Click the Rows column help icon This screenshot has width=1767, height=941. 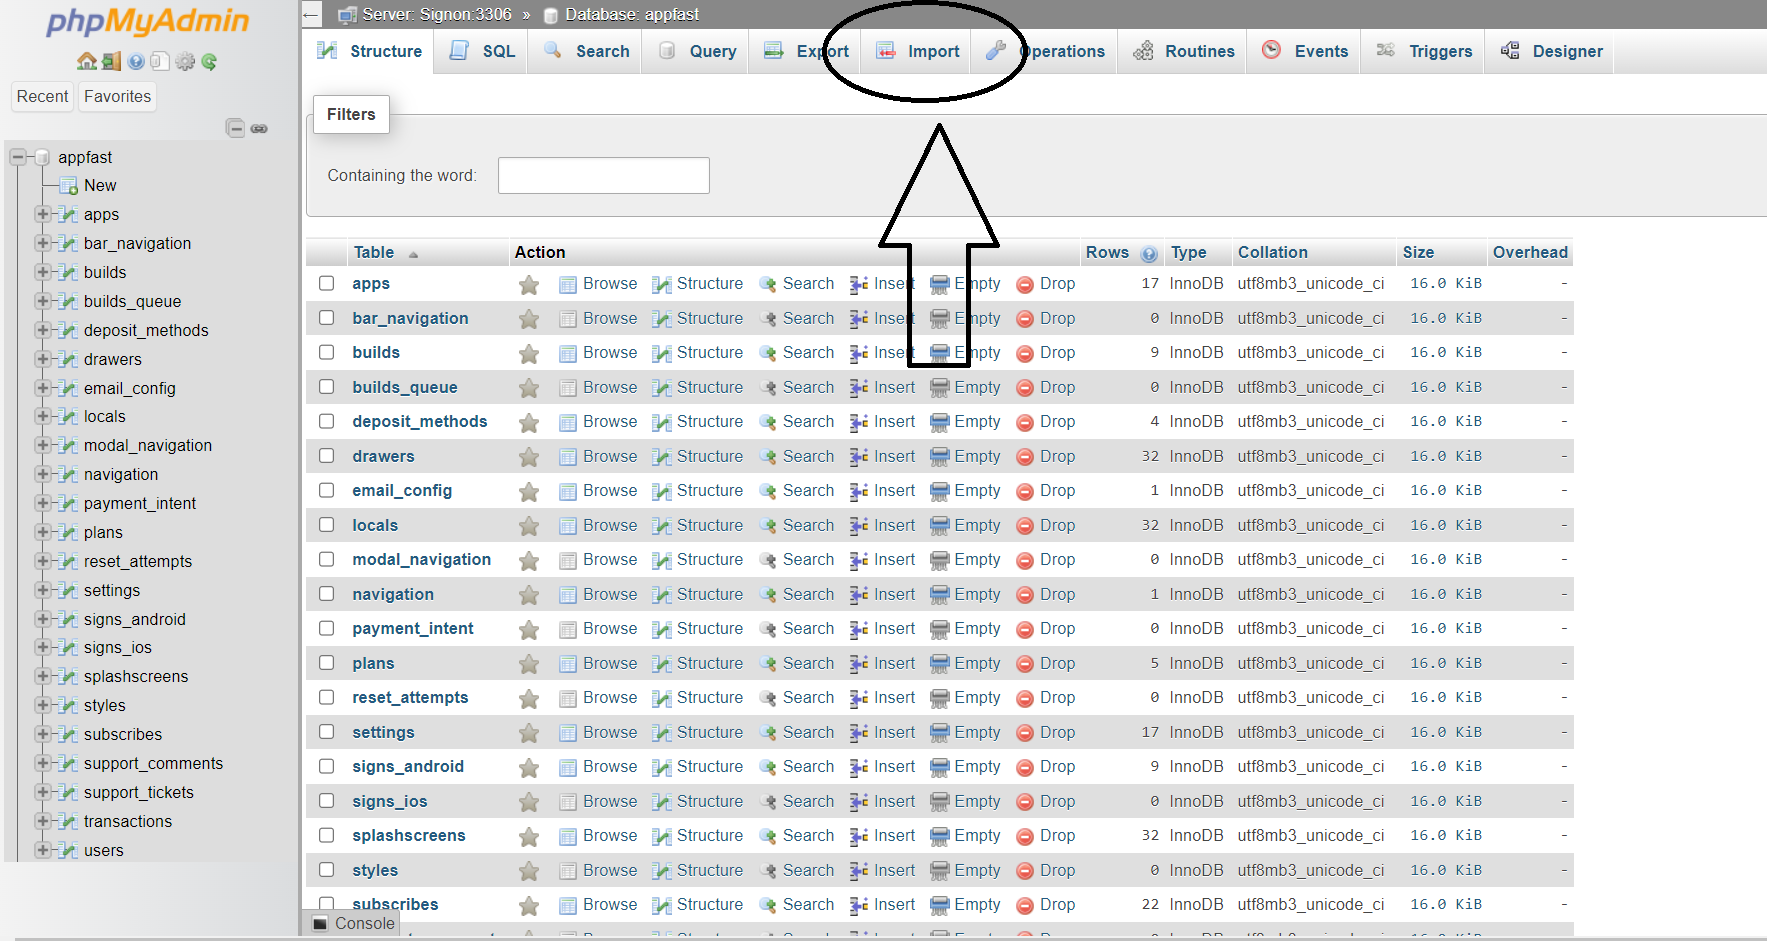click(1149, 254)
